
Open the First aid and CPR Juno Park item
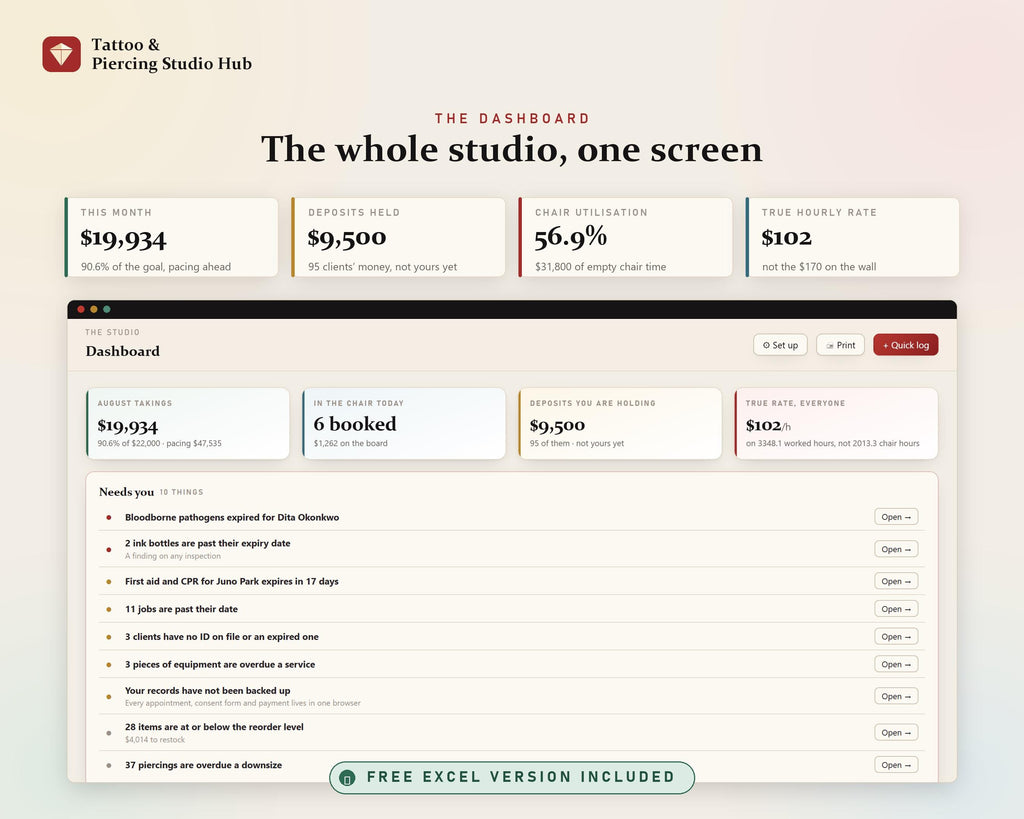point(896,581)
